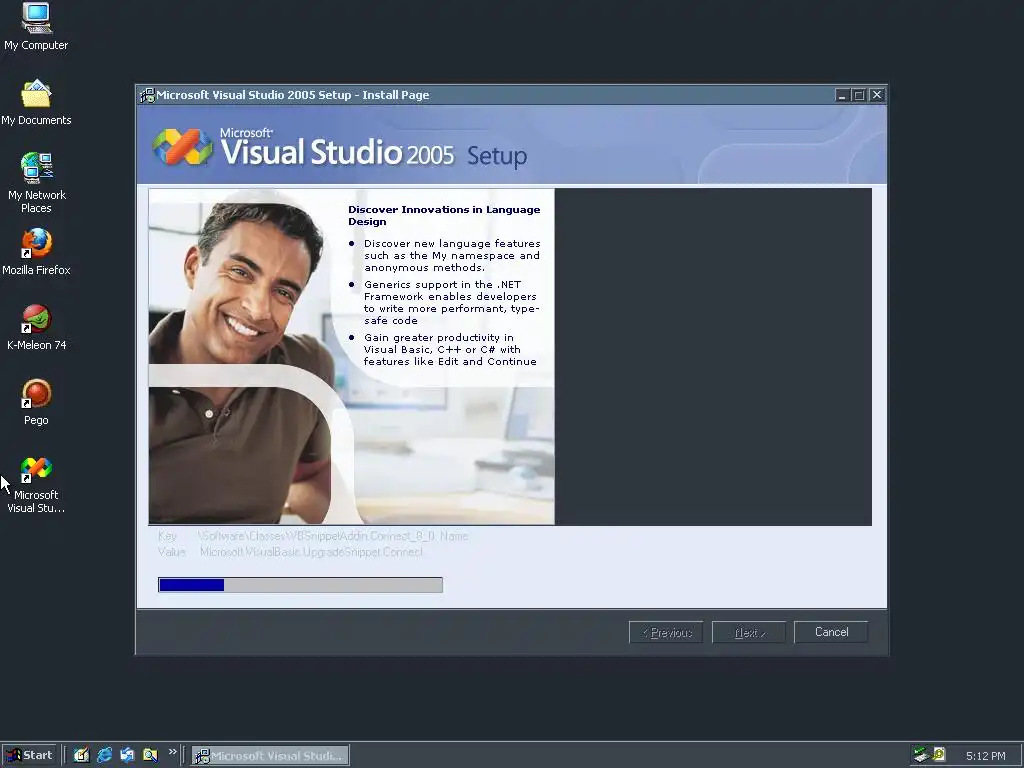Click the 'Generics support in the .NET' bullet
This screenshot has width=1024, height=768.
pyautogui.click(x=451, y=302)
